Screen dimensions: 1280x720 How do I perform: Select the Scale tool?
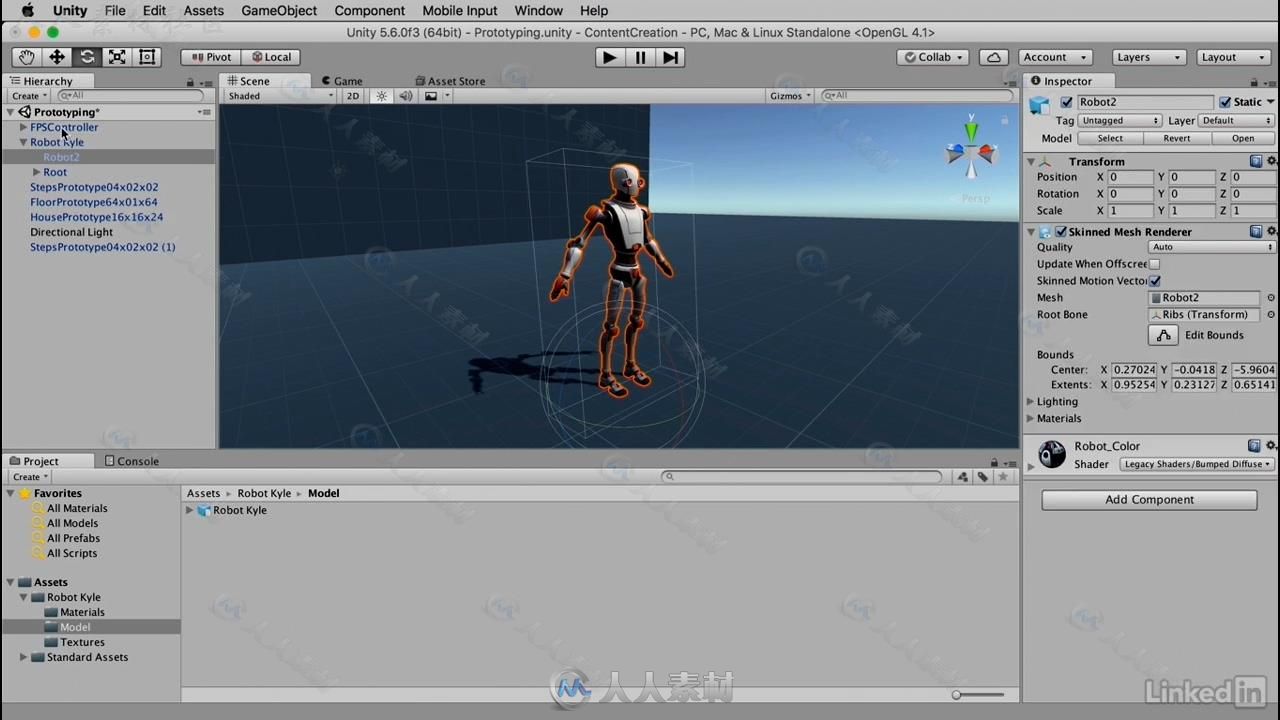tap(117, 57)
